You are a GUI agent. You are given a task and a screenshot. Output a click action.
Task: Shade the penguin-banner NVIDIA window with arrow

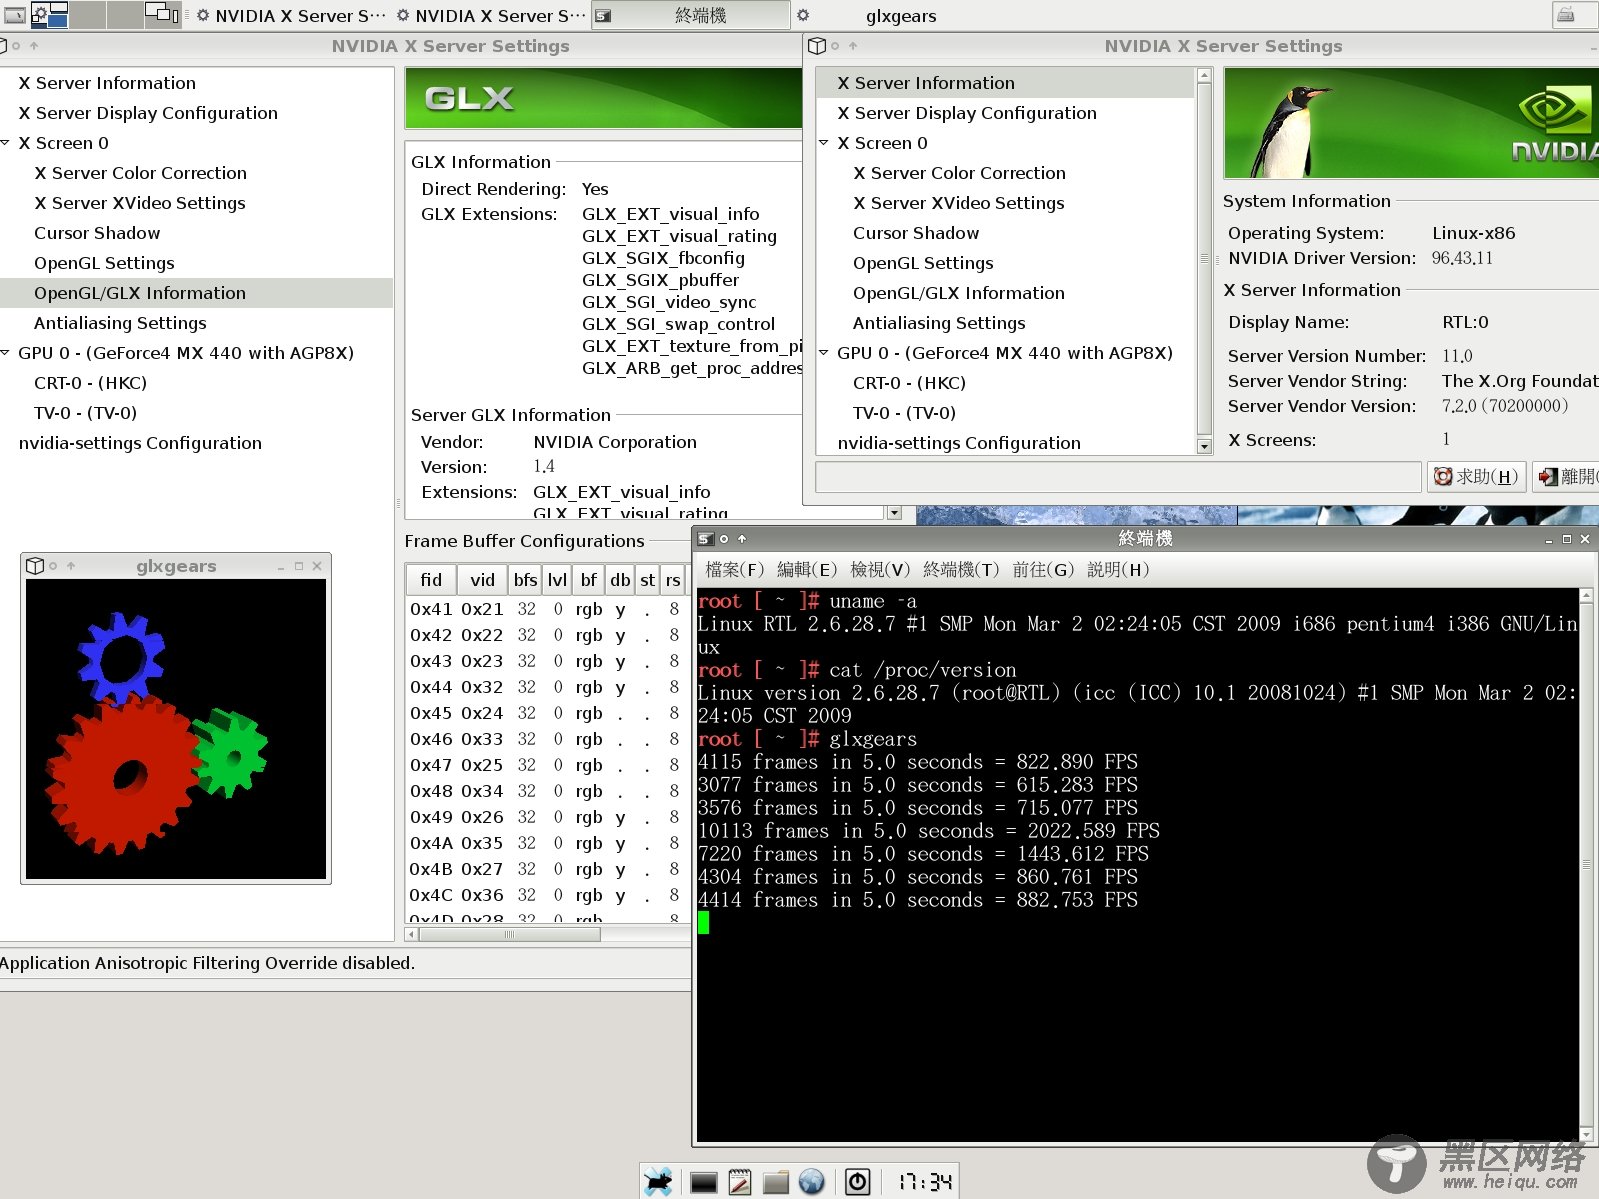853,46
